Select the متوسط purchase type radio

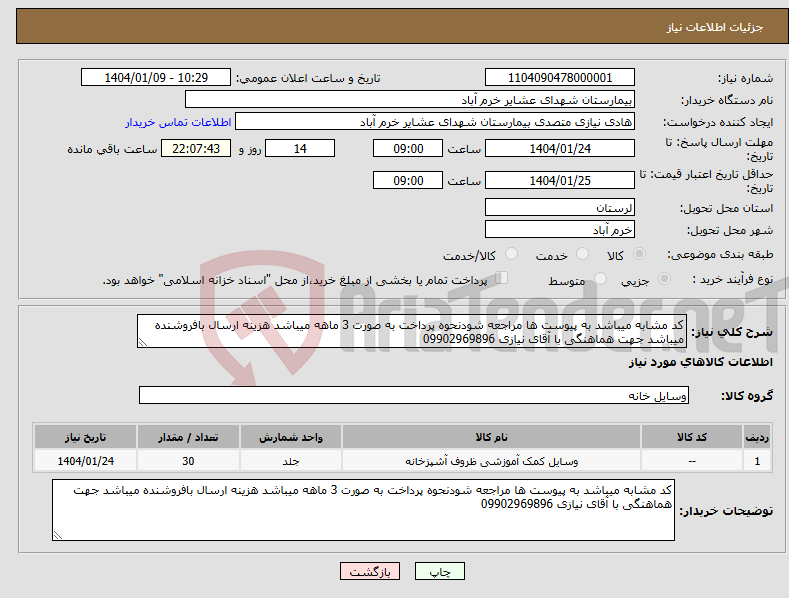(600, 278)
